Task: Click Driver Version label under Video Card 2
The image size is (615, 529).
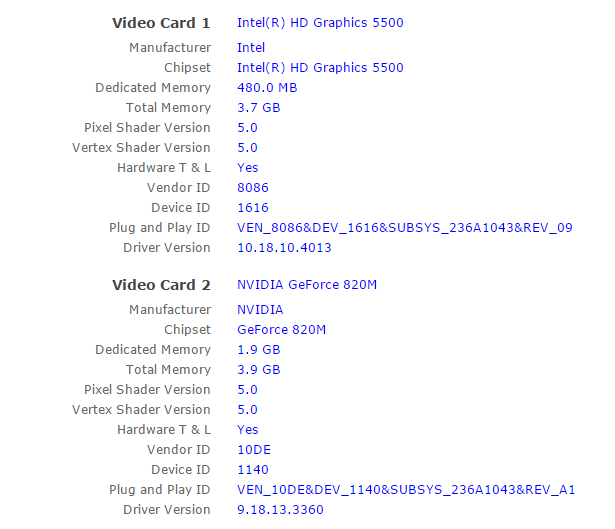Action: [167, 509]
